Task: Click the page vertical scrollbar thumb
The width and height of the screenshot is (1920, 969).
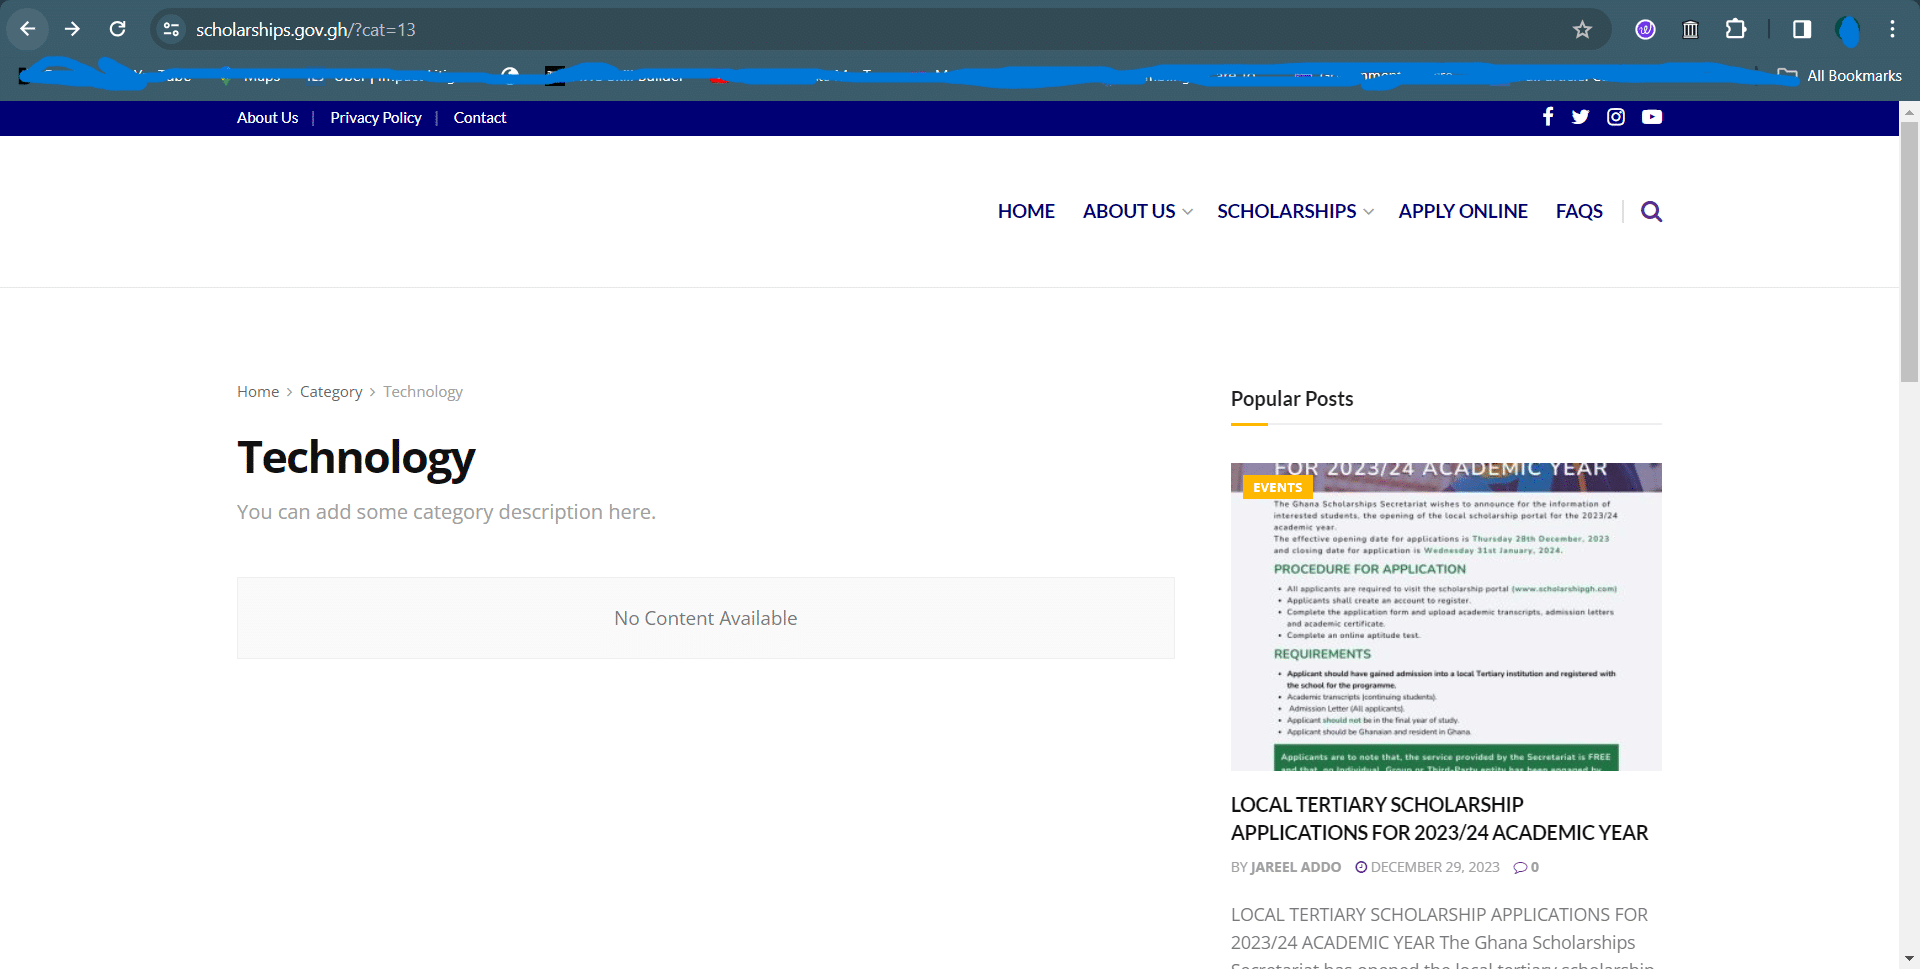Action: click(1909, 250)
